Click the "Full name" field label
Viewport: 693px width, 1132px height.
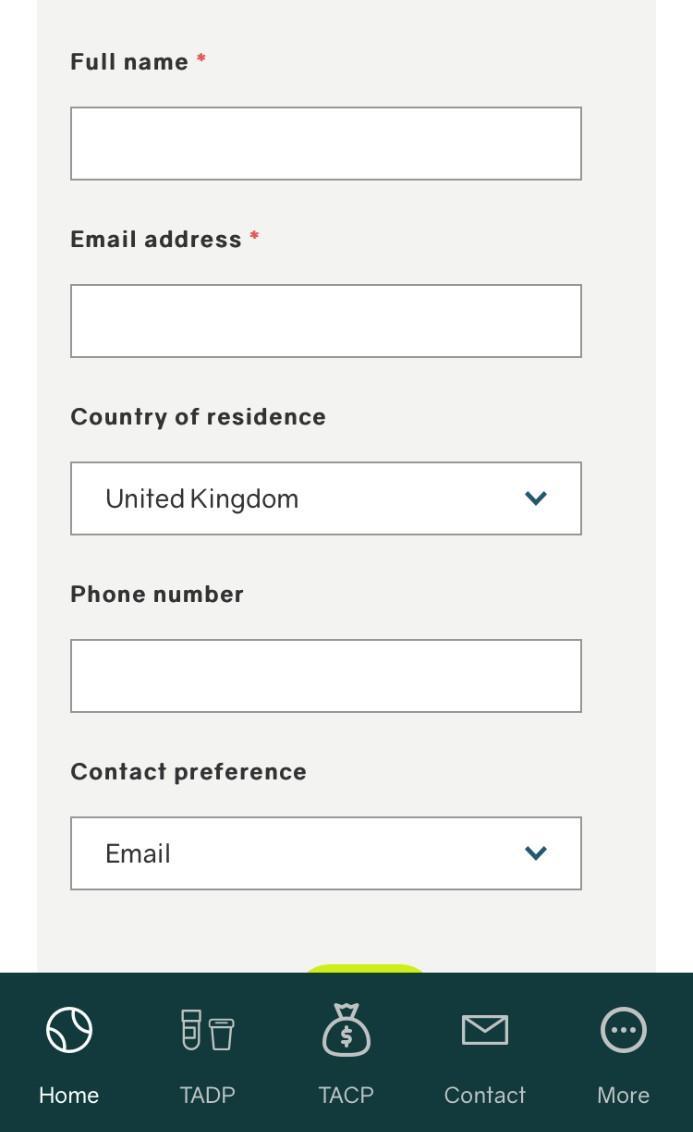(129, 62)
